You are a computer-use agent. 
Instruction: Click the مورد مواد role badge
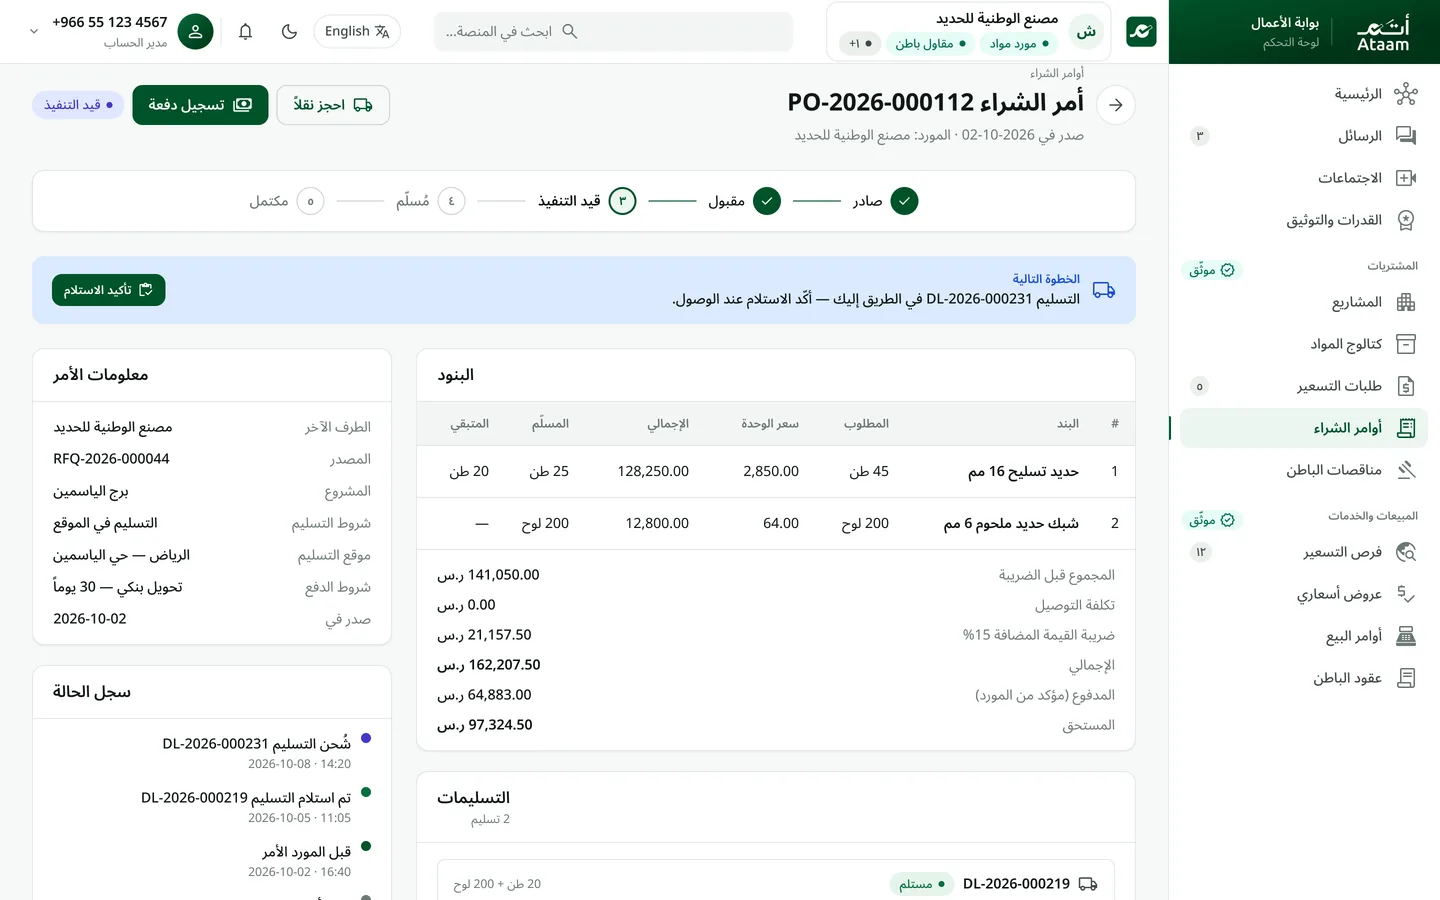(x=1019, y=44)
